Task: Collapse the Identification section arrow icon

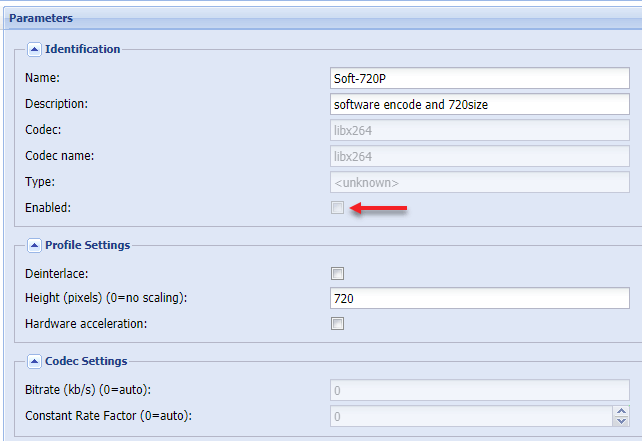Action: (x=34, y=49)
